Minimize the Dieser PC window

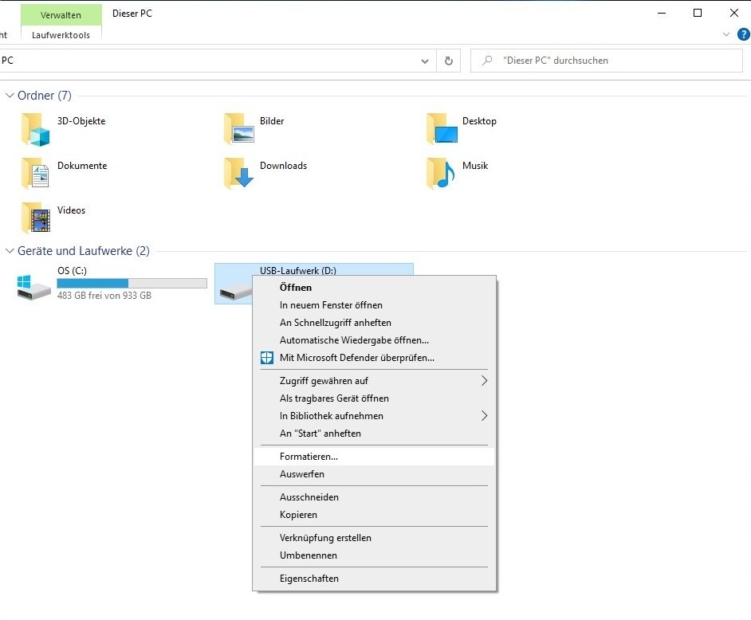tap(661, 13)
